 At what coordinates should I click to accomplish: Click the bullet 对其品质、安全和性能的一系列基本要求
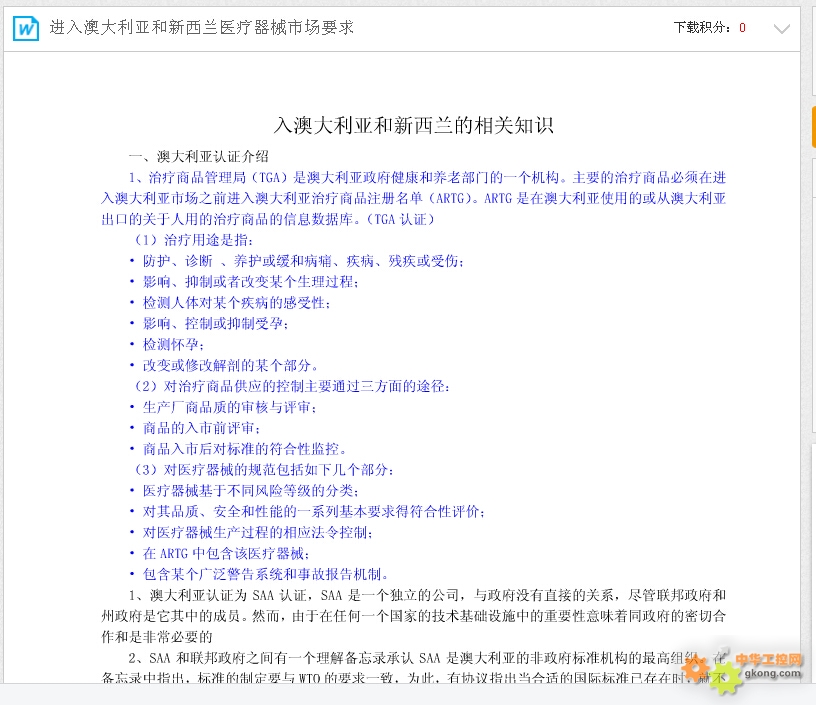(x=308, y=511)
